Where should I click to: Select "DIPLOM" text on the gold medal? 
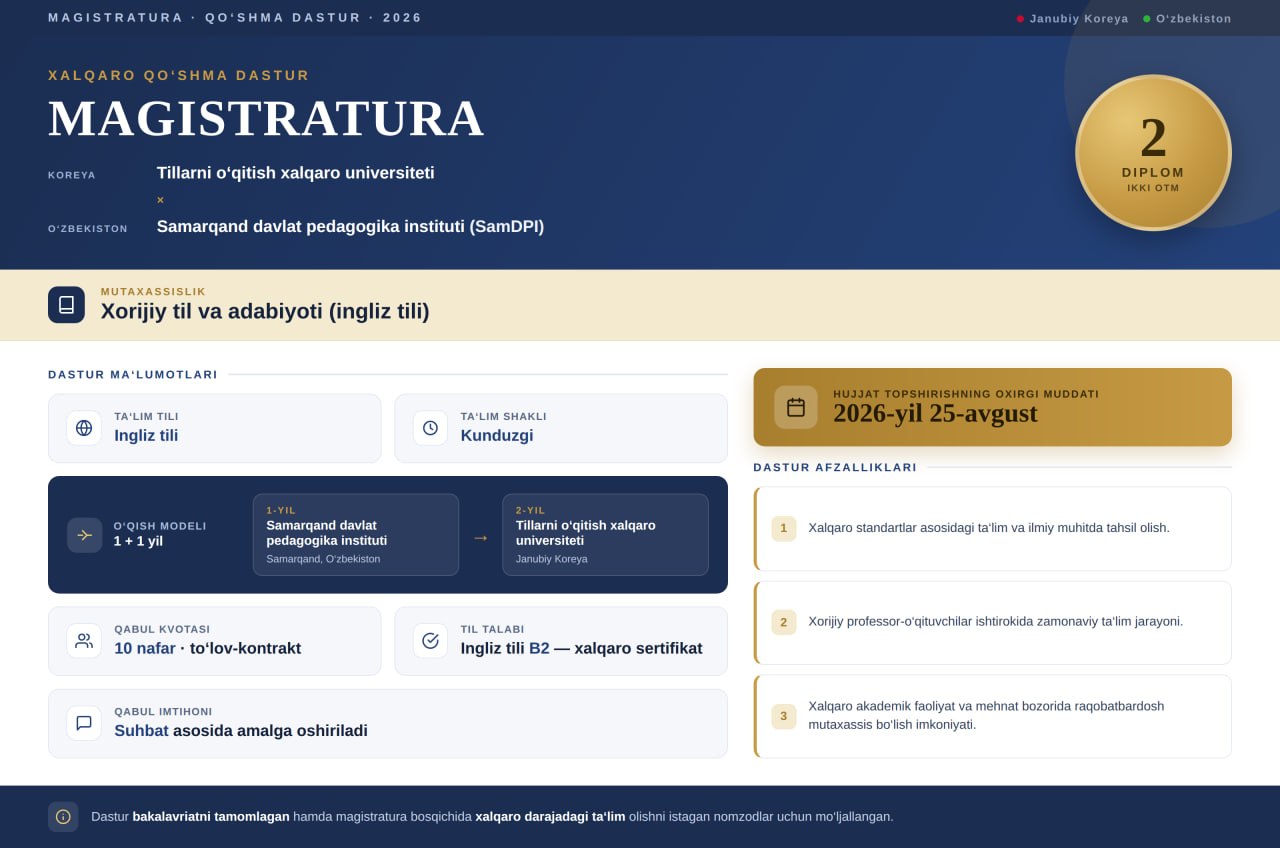(1153, 172)
